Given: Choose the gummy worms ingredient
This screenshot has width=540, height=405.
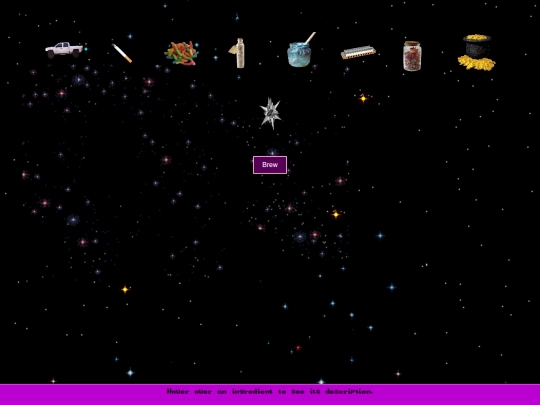Looking at the screenshot, I should point(181,53).
